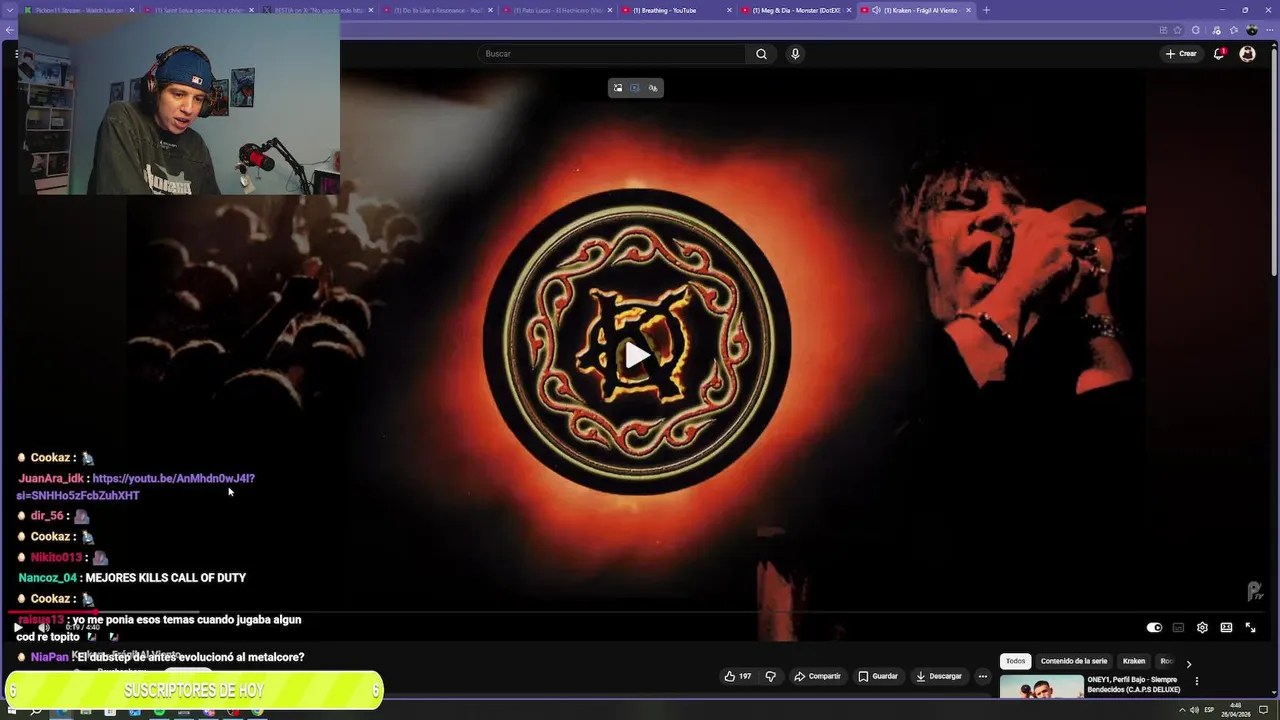This screenshot has width=1280, height=720.
Task: Open browser profile avatar
Action: [x=1252, y=30]
